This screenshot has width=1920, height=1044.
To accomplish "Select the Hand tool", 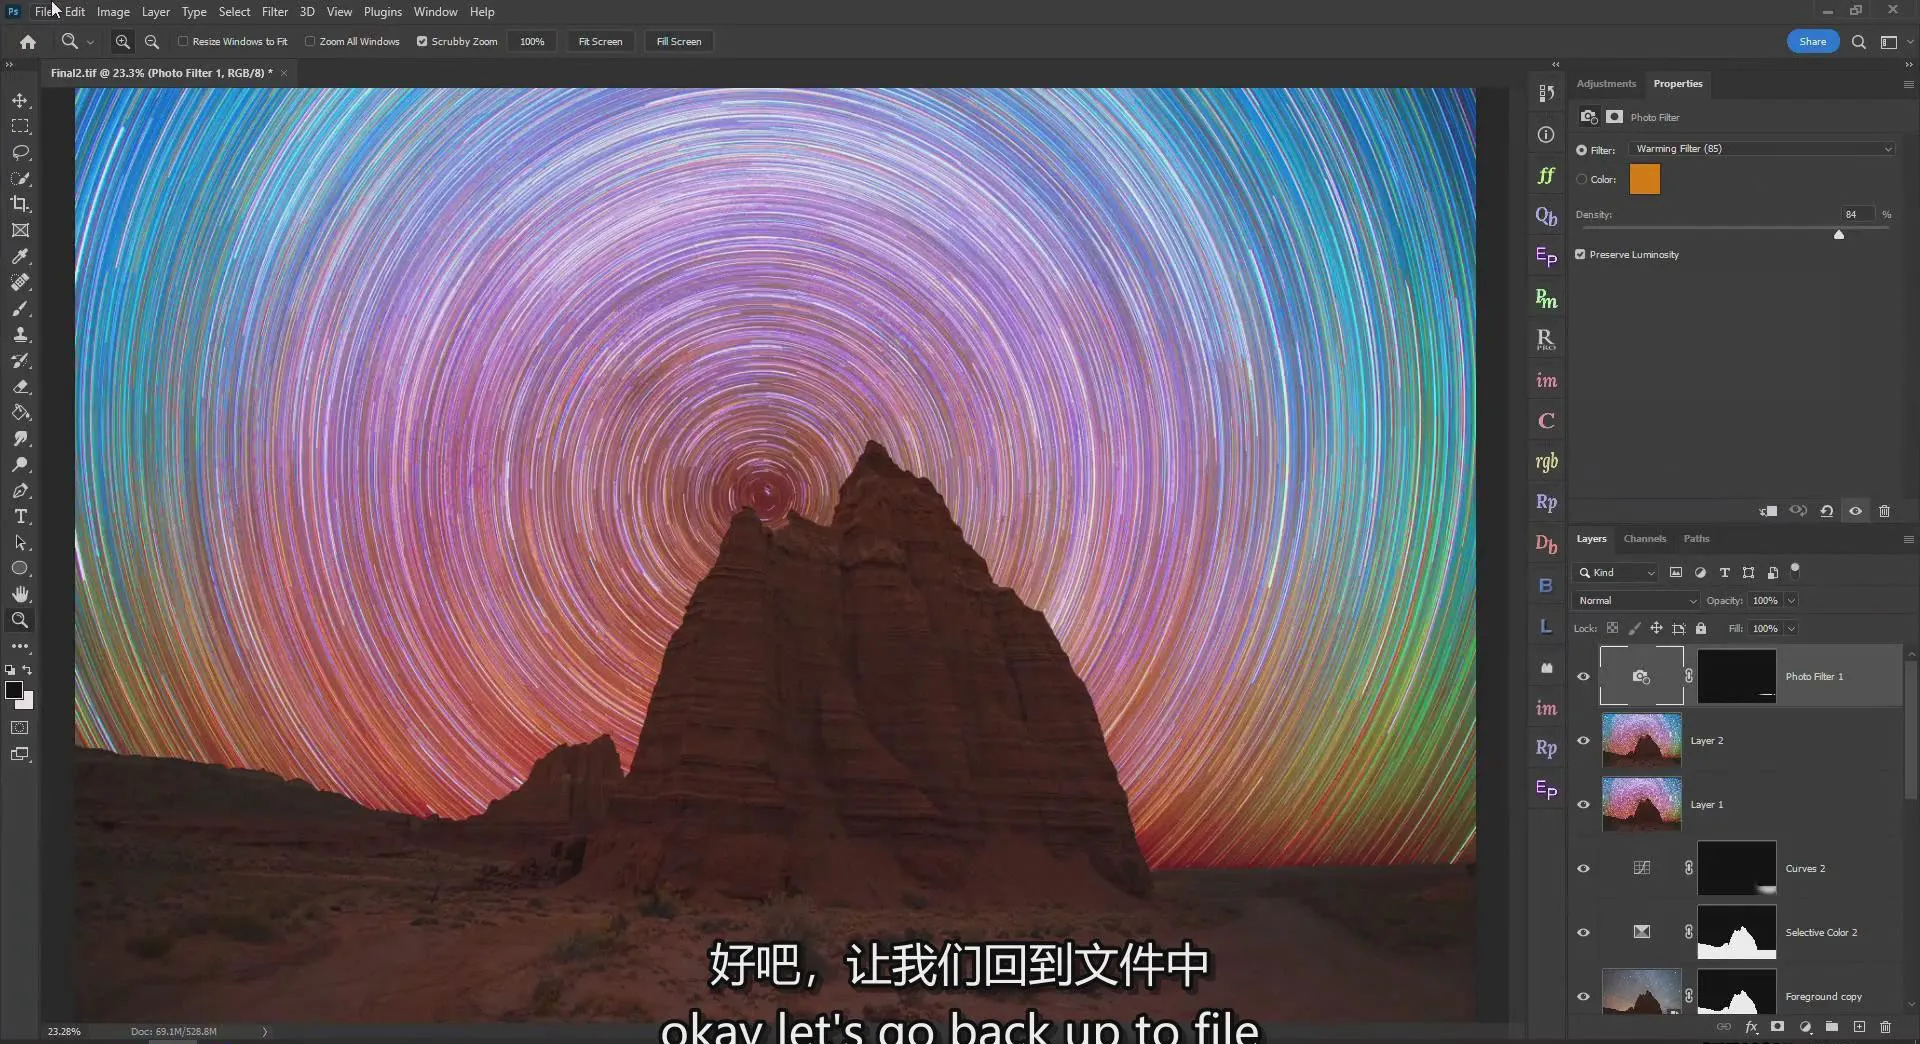I will [20, 594].
